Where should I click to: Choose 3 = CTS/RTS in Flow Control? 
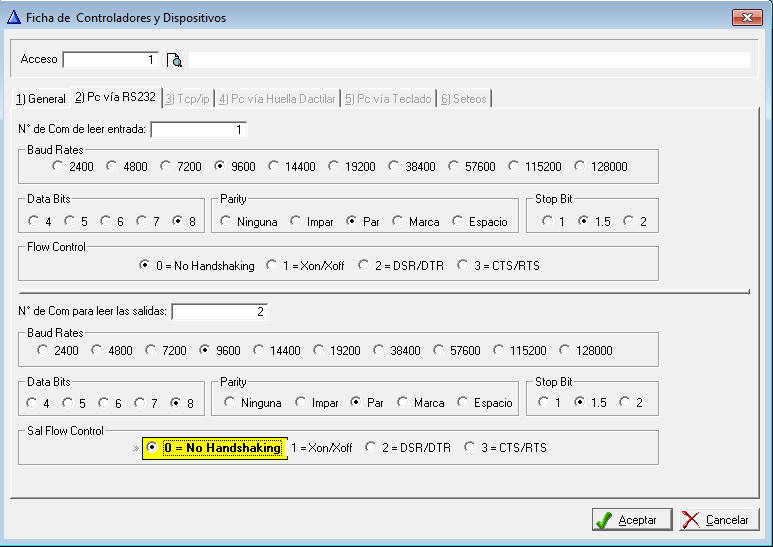pyautogui.click(x=463, y=266)
